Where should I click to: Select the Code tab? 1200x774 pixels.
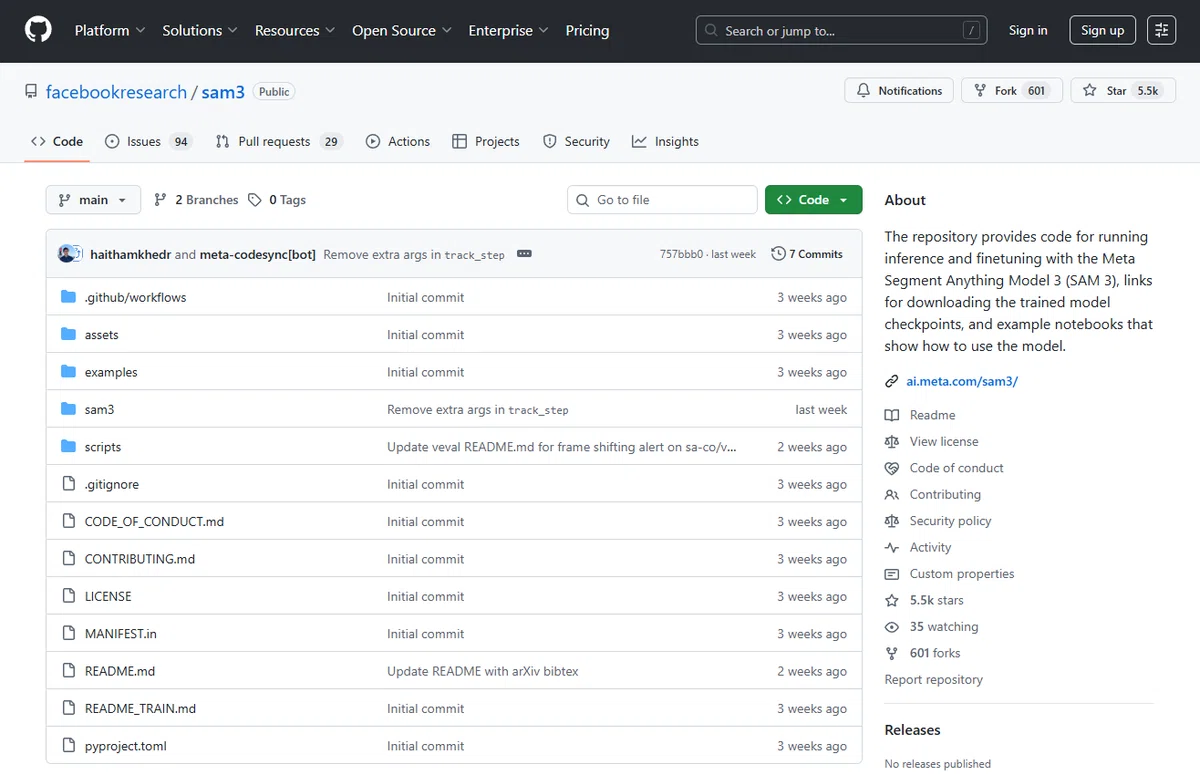(x=57, y=142)
